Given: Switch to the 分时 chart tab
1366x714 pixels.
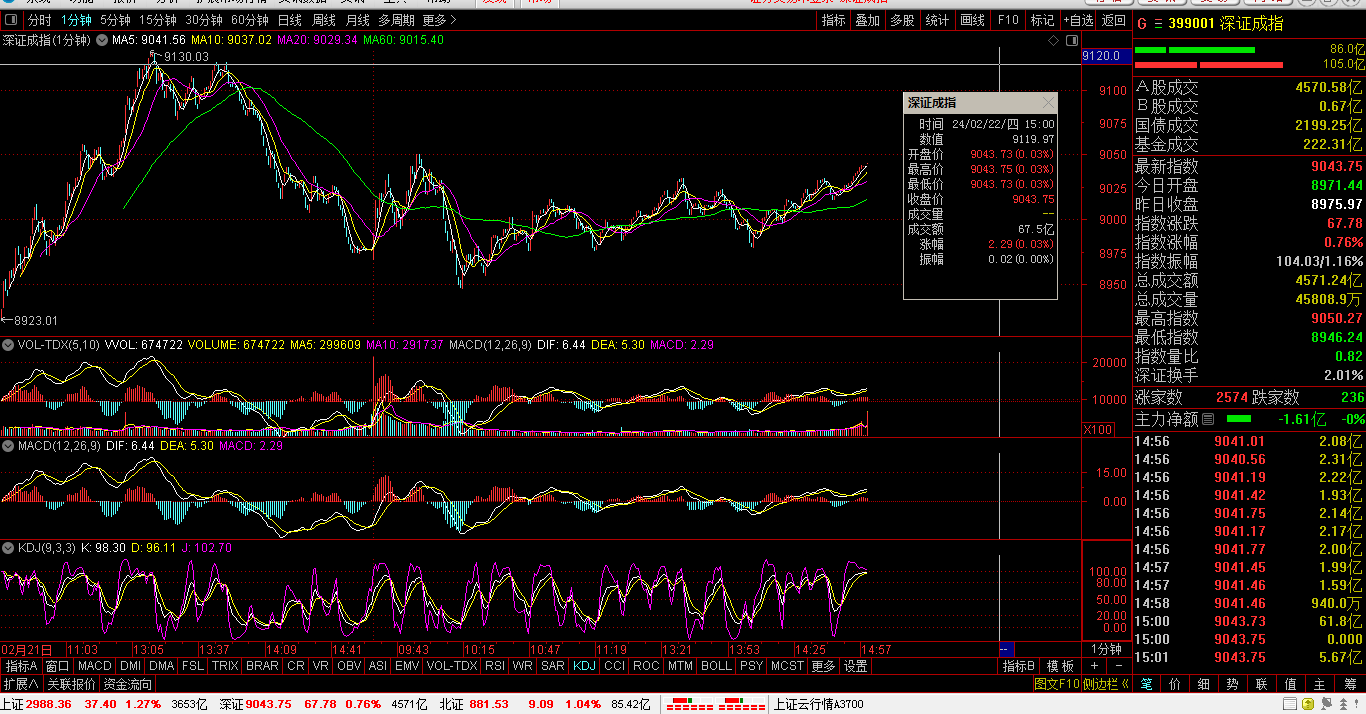Looking at the screenshot, I should 40,20.
